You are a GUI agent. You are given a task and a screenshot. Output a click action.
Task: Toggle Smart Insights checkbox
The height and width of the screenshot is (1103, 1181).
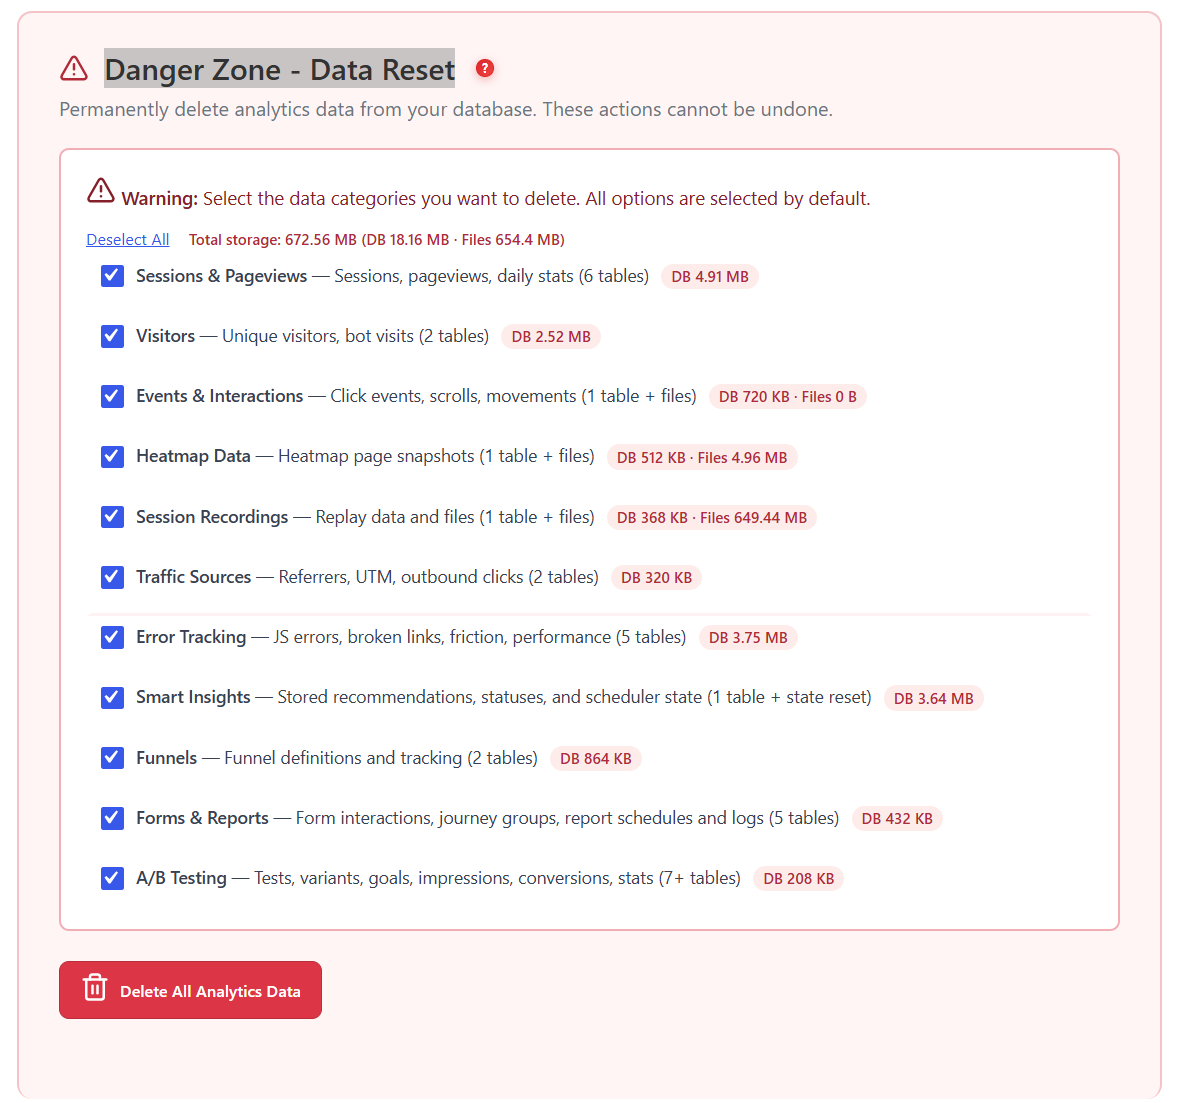112,698
